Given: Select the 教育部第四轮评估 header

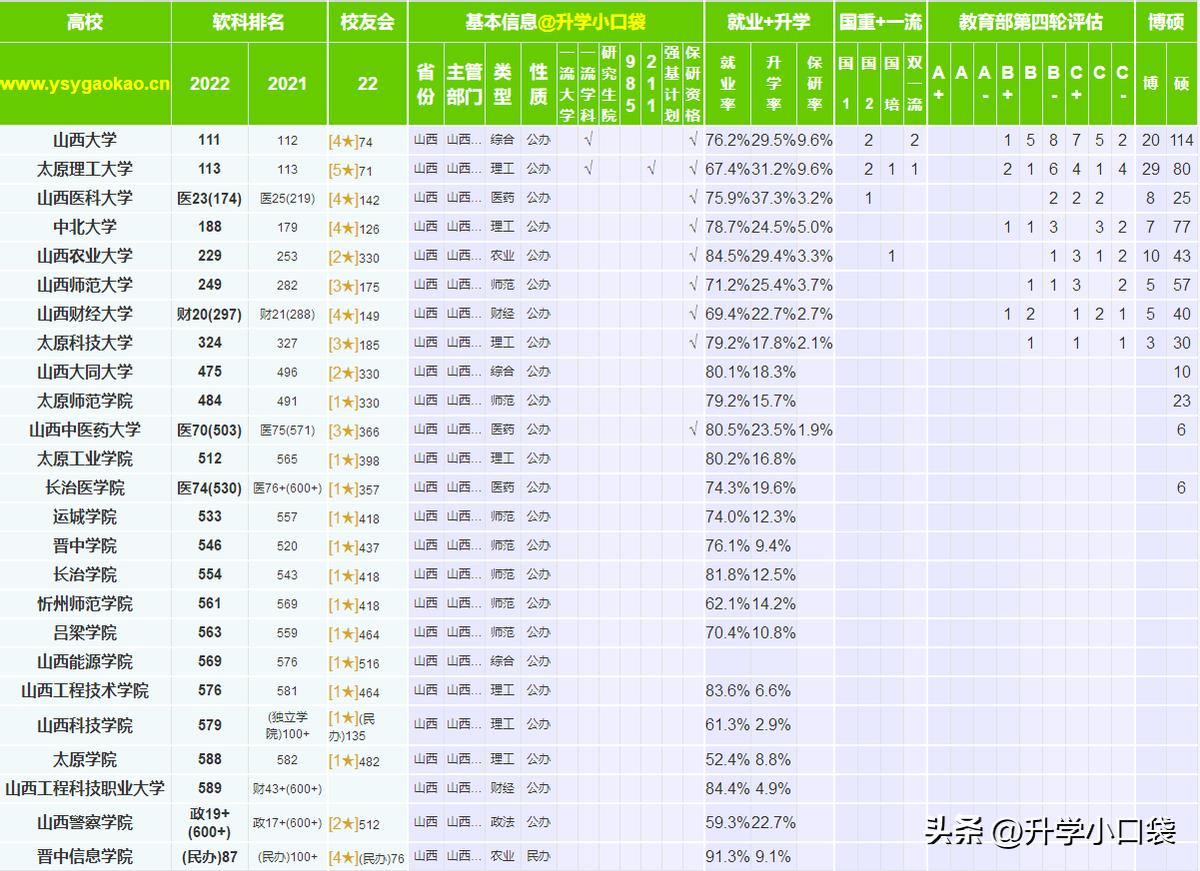Looking at the screenshot, I should tap(1030, 22).
